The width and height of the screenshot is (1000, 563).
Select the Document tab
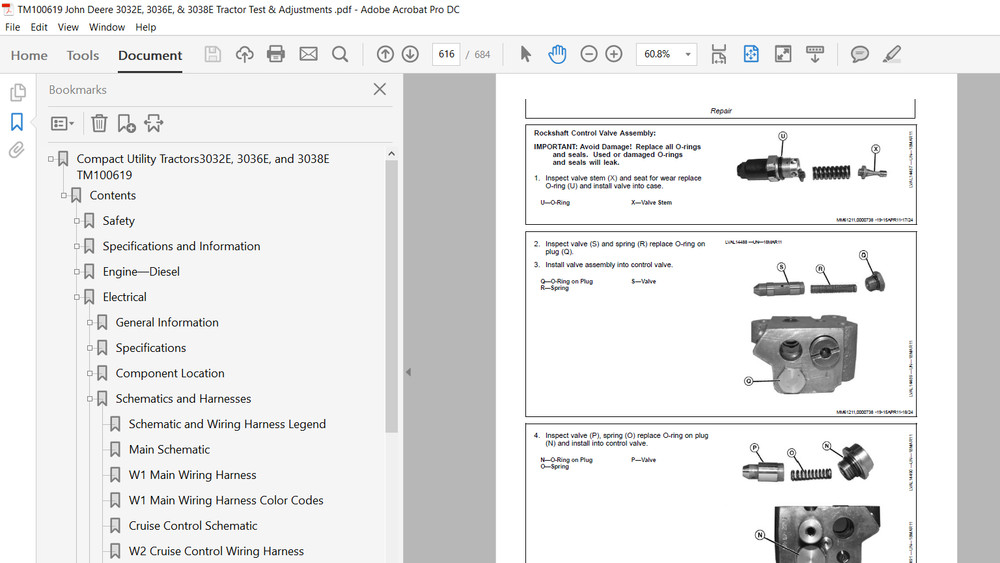[x=150, y=55]
